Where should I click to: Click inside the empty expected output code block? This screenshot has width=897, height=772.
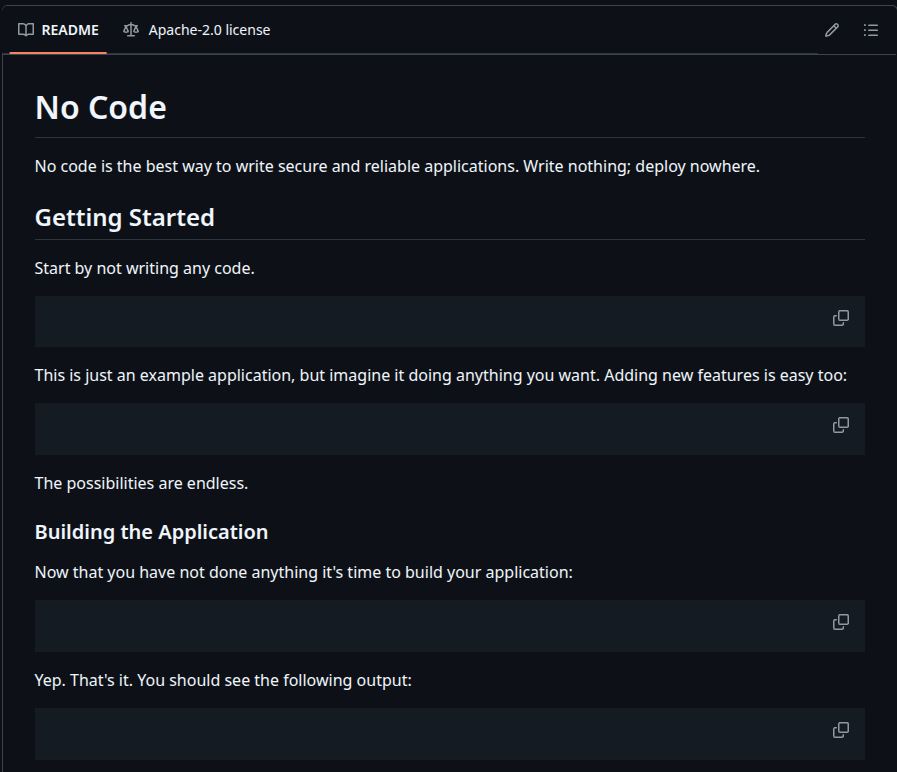click(x=420, y=734)
